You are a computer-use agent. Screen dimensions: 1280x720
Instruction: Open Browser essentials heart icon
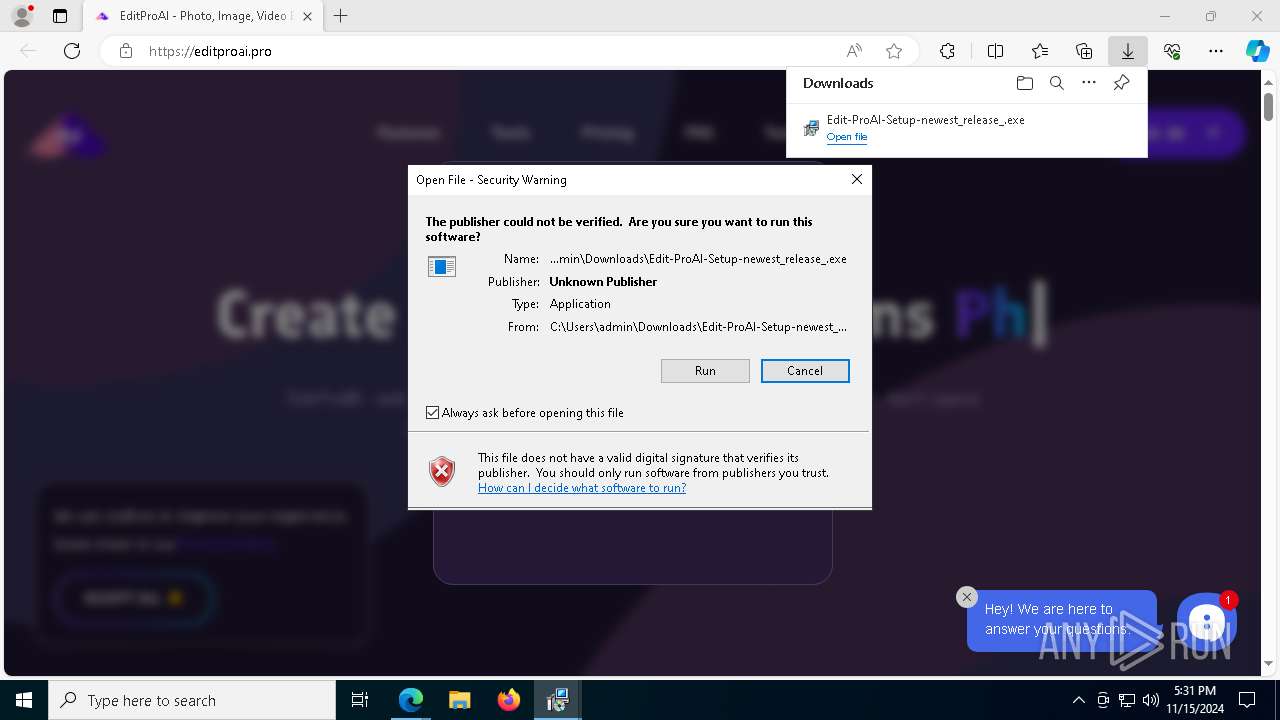click(x=1172, y=51)
